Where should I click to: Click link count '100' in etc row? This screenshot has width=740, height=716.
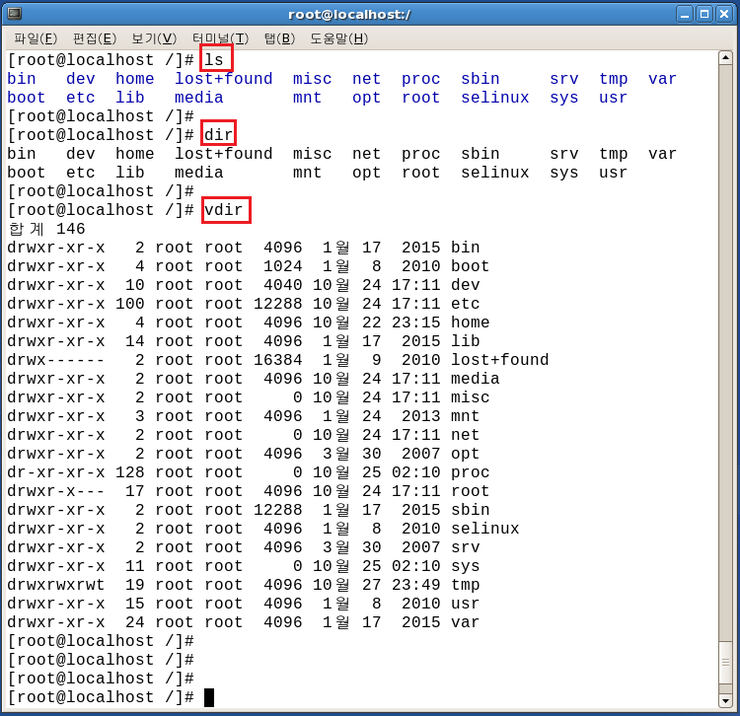pos(130,303)
